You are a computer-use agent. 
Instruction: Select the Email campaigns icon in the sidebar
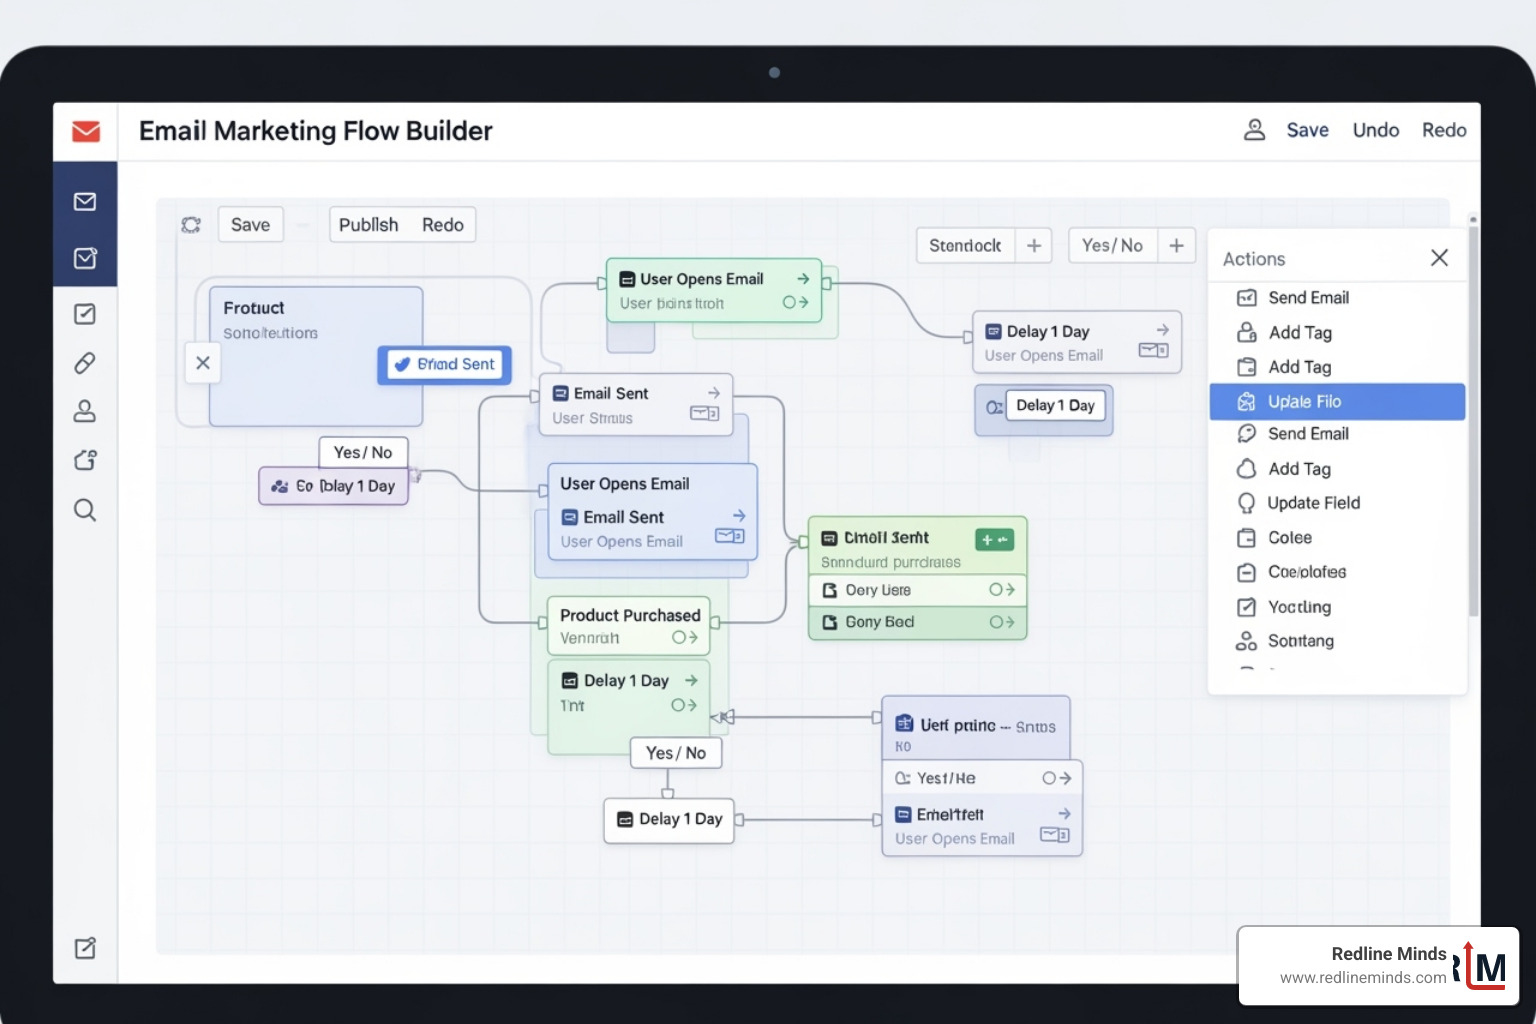click(x=85, y=201)
